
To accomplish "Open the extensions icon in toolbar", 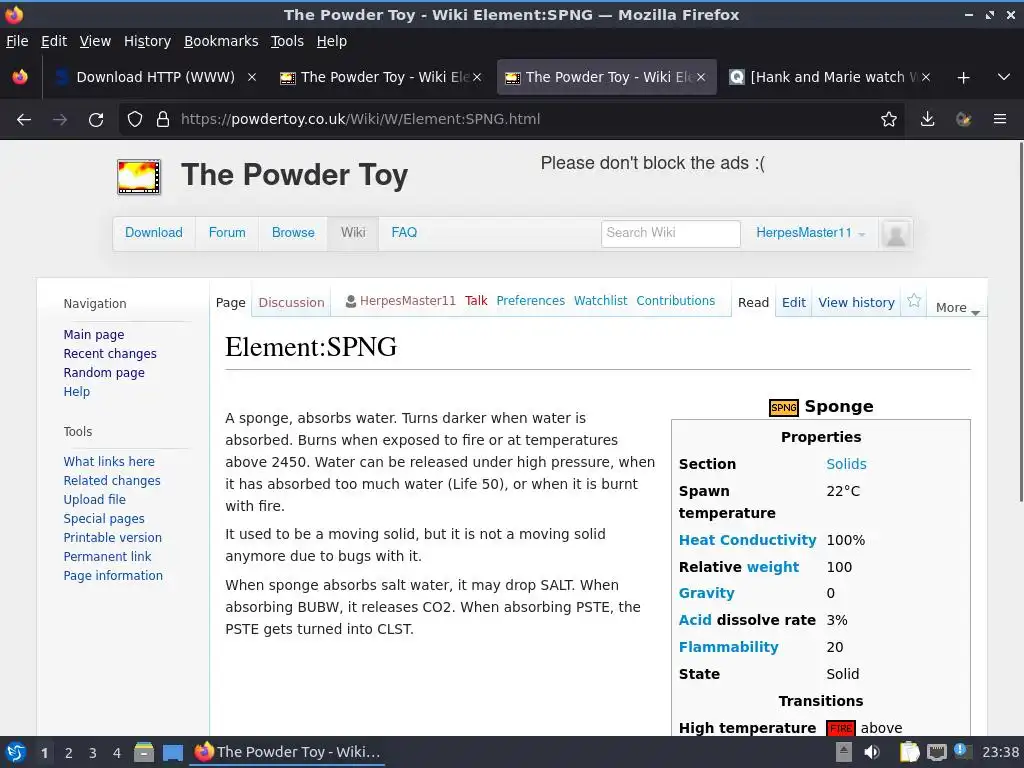I will coord(963,120).
